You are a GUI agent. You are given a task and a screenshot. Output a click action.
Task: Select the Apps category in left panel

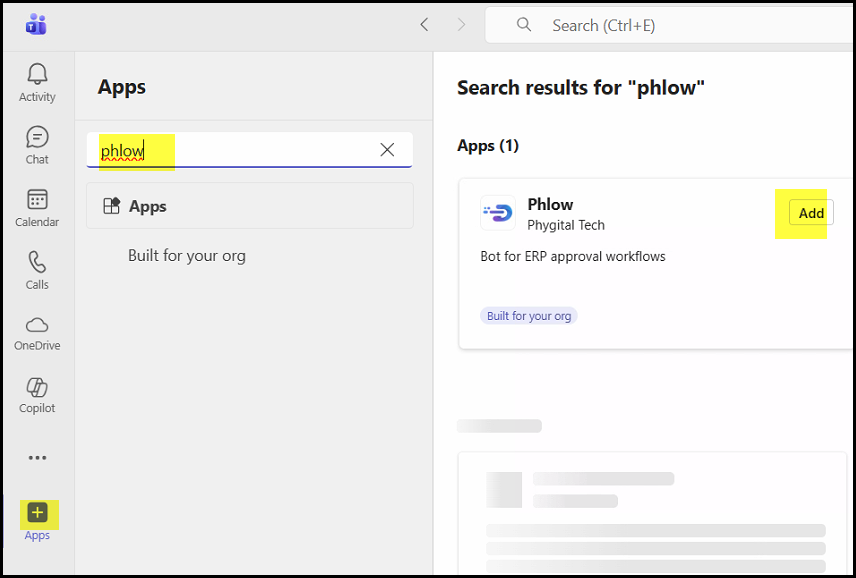[249, 206]
